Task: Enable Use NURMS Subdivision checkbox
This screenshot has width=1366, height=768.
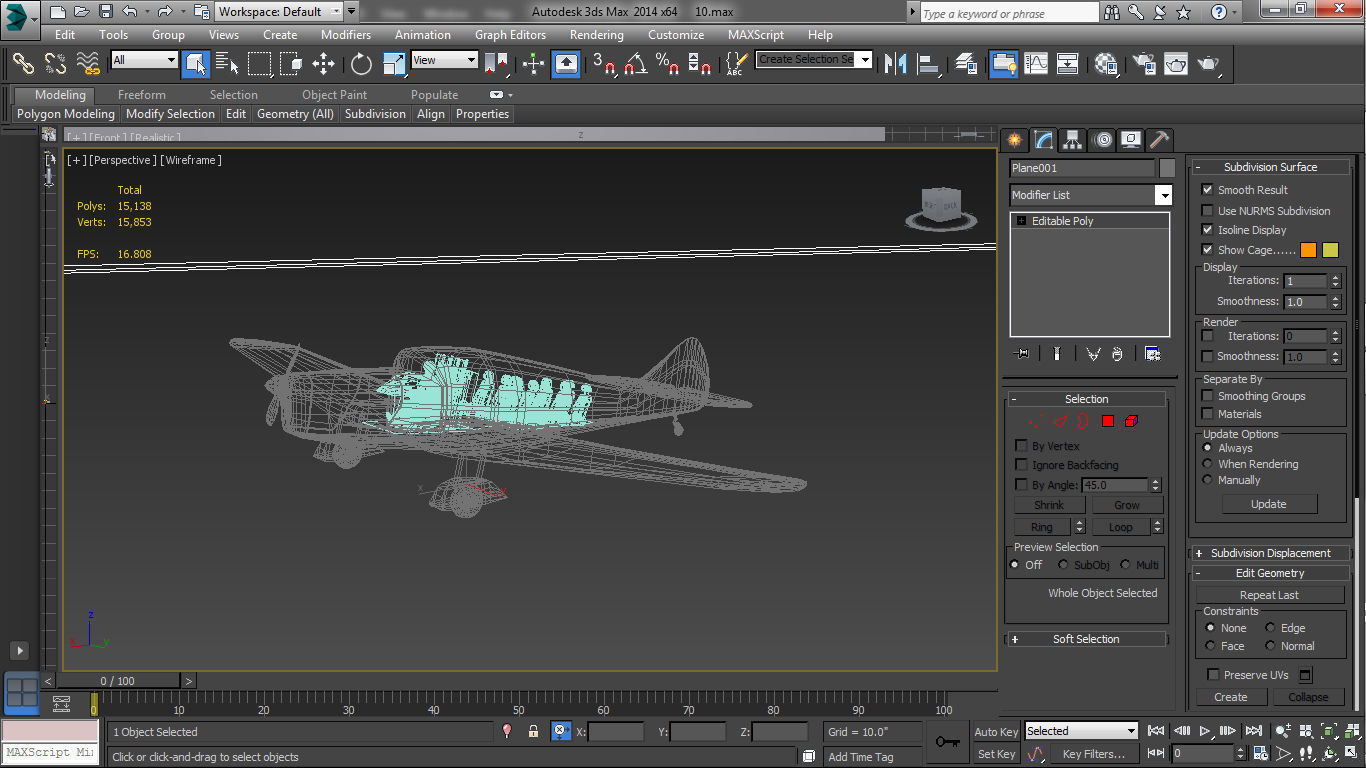Action: [1208, 211]
